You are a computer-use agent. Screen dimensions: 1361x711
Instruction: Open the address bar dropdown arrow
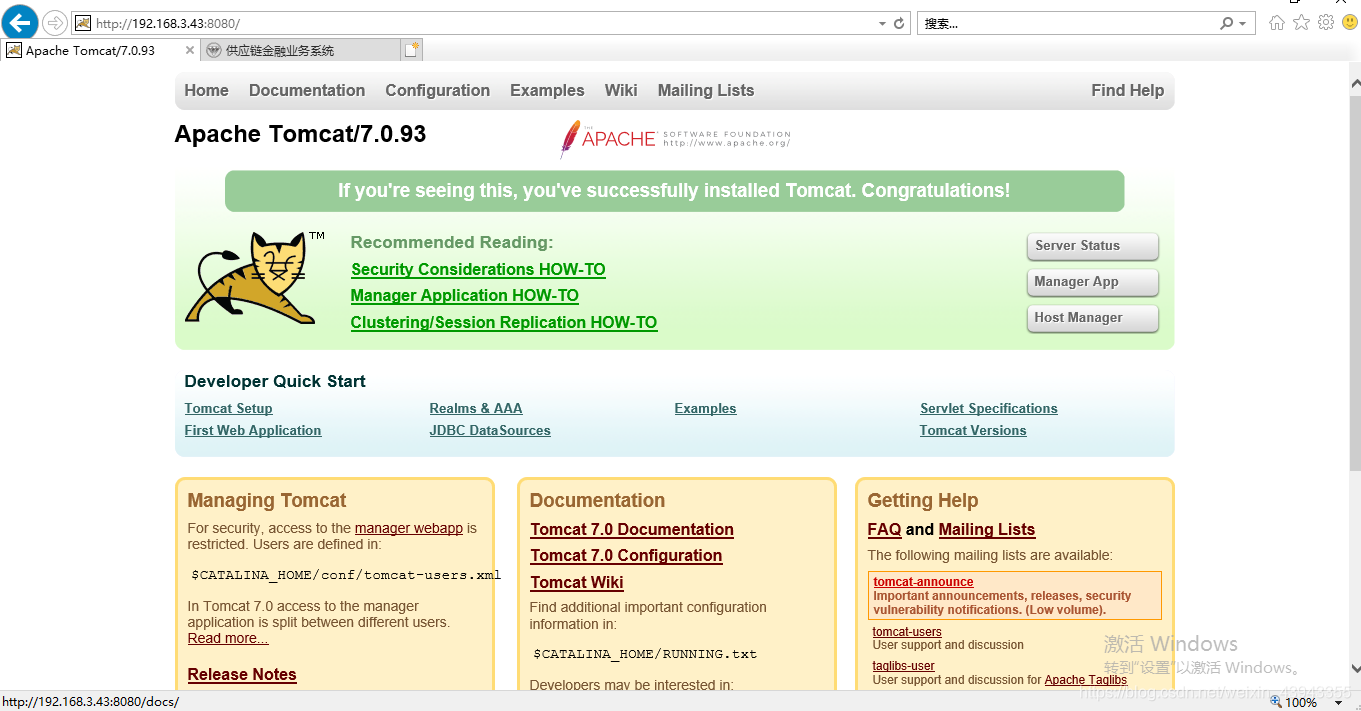882,23
